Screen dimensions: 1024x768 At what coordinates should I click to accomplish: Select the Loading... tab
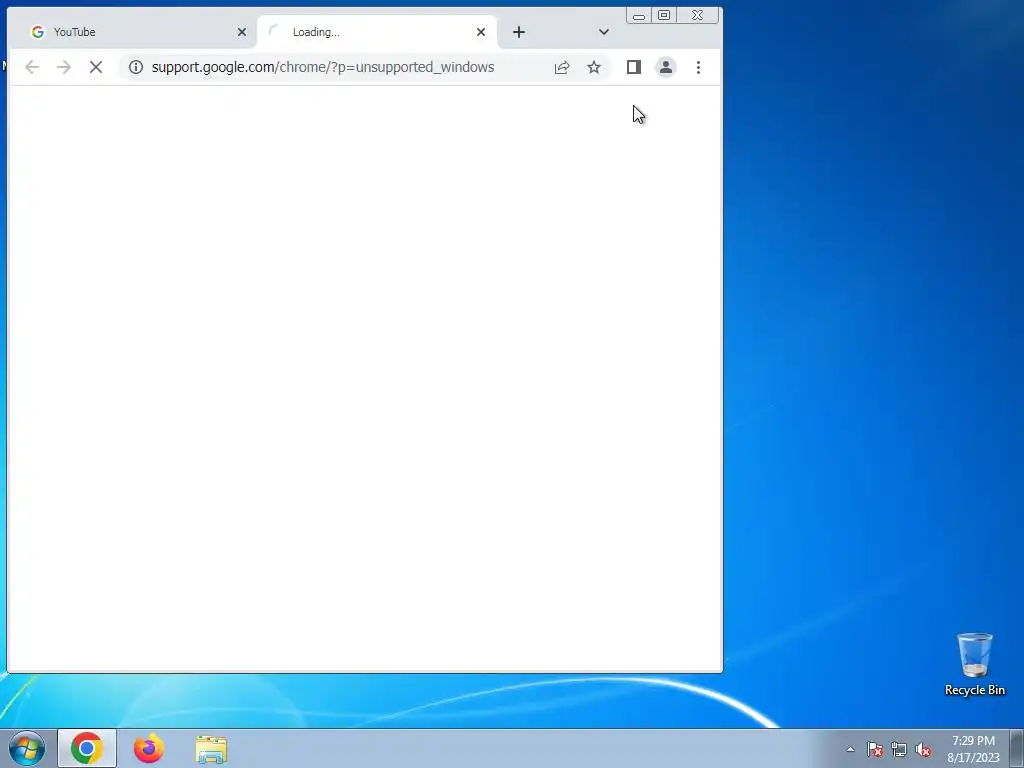click(x=377, y=32)
